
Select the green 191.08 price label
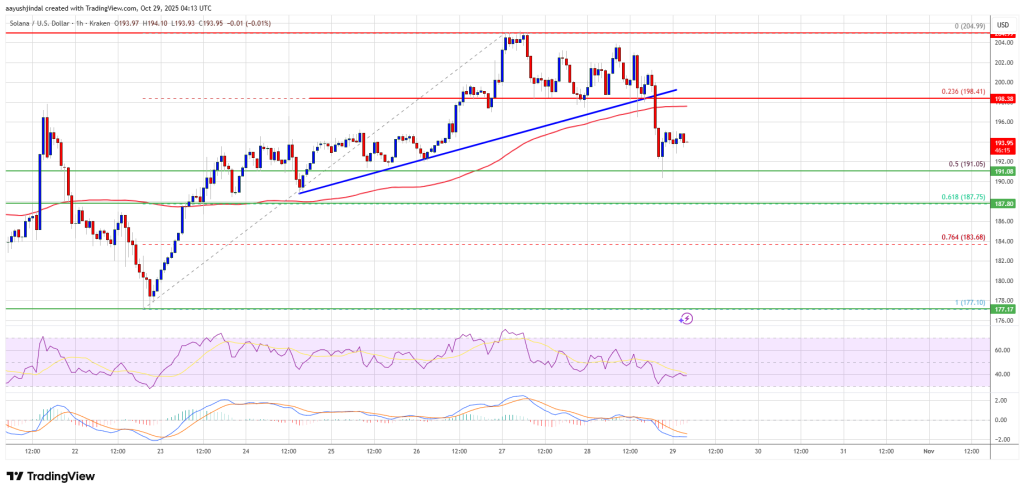tap(1004, 171)
